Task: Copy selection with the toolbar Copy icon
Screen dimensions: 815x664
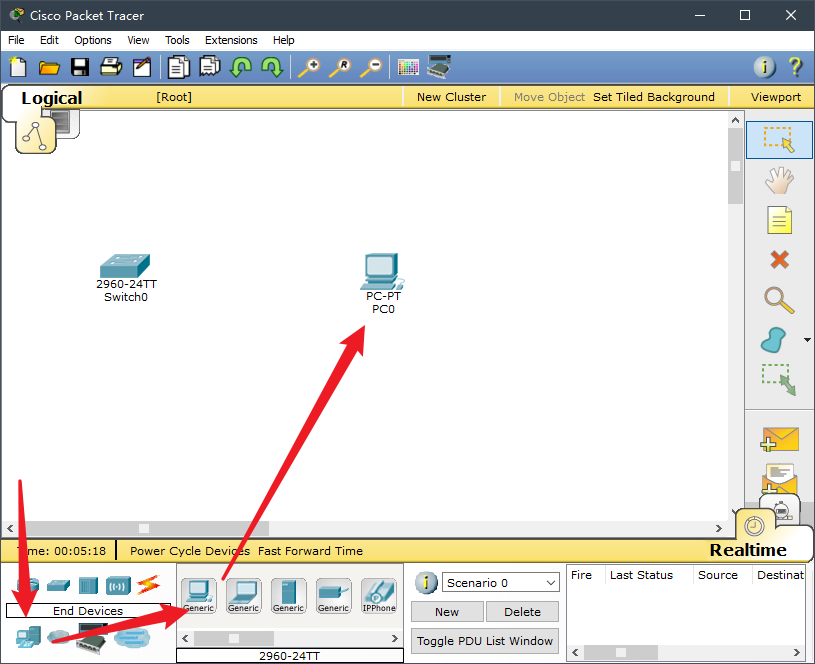Action: point(178,67)
